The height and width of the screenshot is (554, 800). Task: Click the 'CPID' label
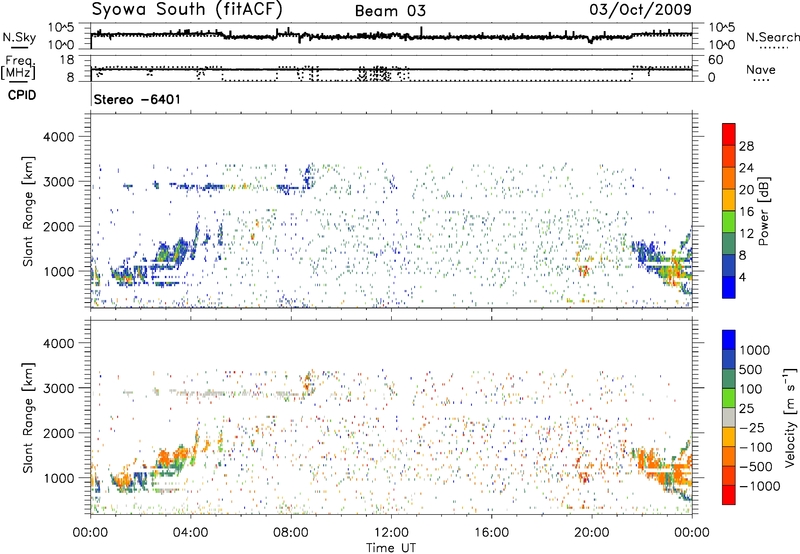point(22,95)
